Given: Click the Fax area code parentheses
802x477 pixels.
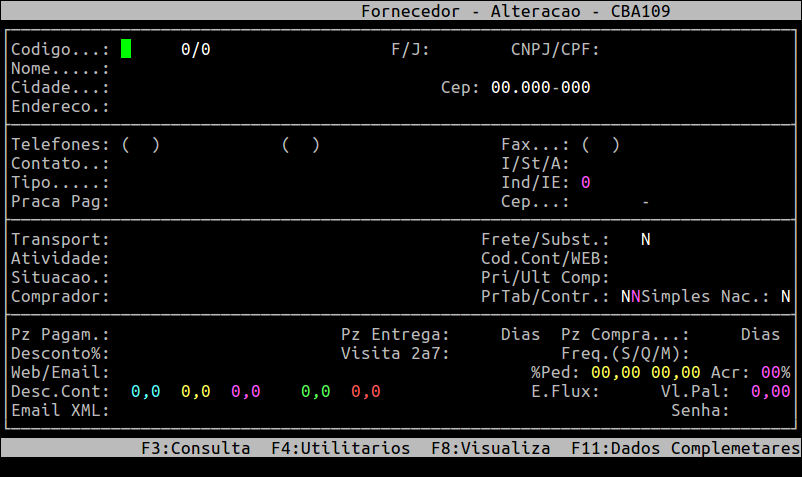Looking at the screenshot, I should 600,145.
